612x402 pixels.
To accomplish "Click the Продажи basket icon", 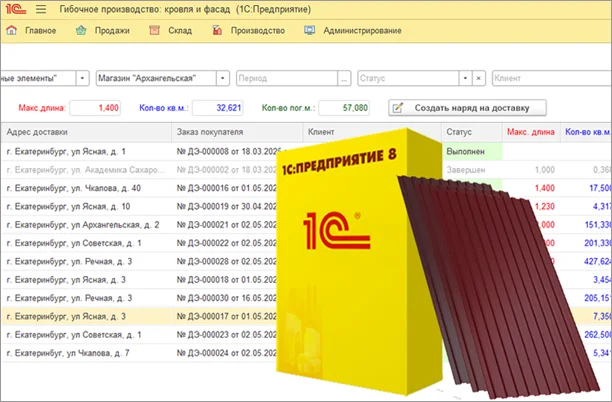I will point(81,30).
